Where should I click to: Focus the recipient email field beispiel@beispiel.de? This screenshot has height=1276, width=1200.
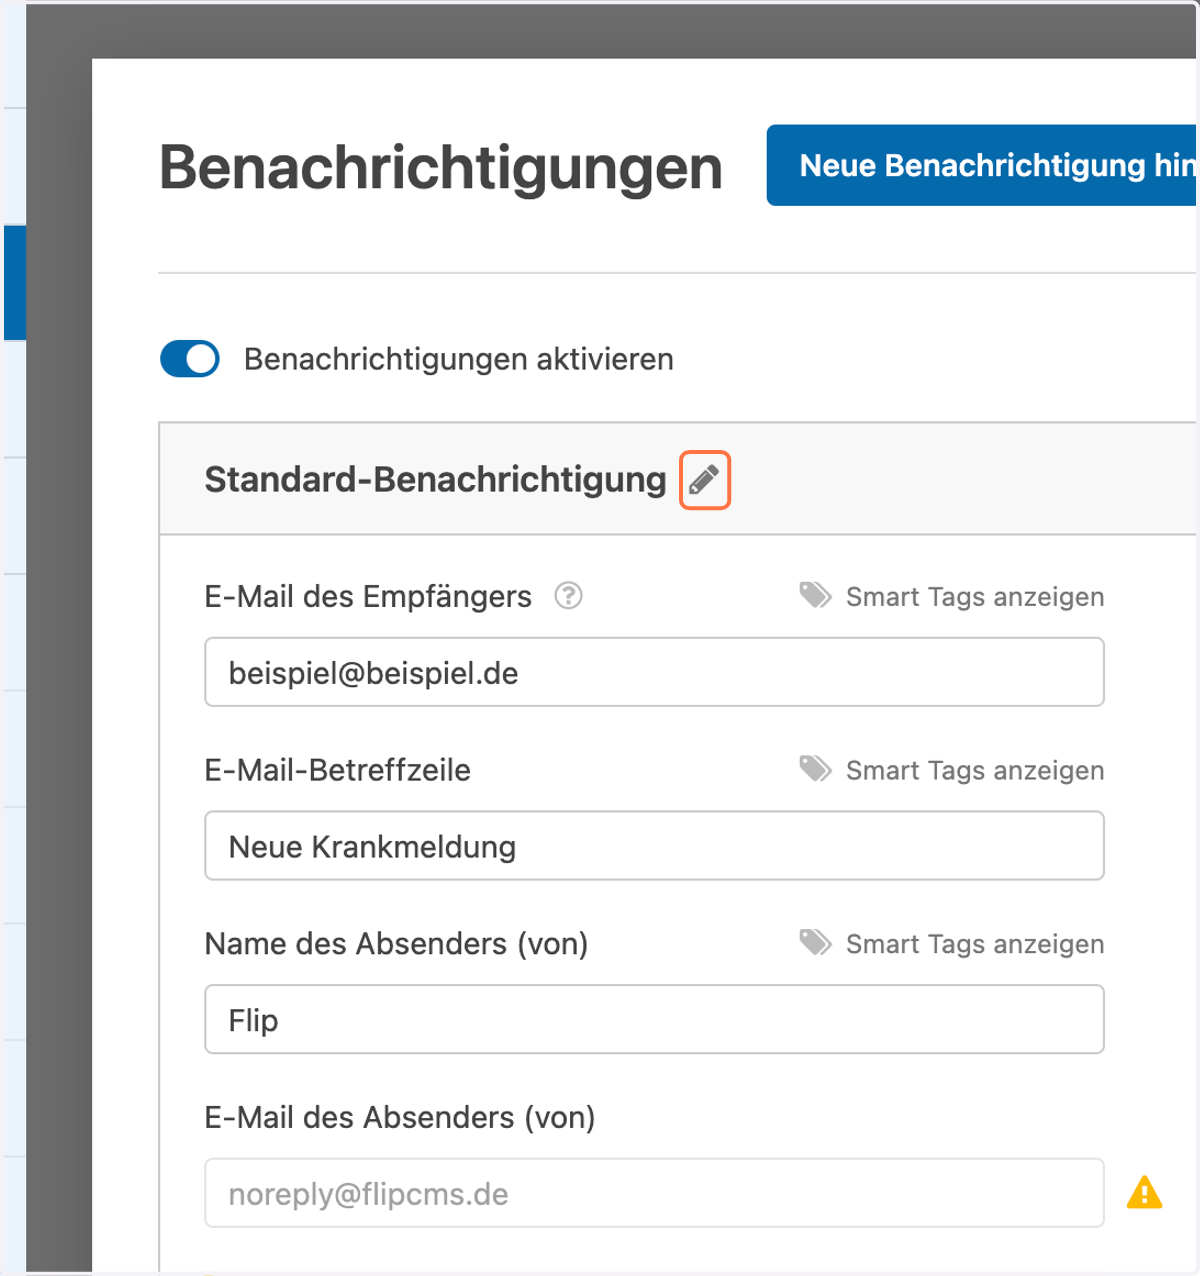click(654, 672)
